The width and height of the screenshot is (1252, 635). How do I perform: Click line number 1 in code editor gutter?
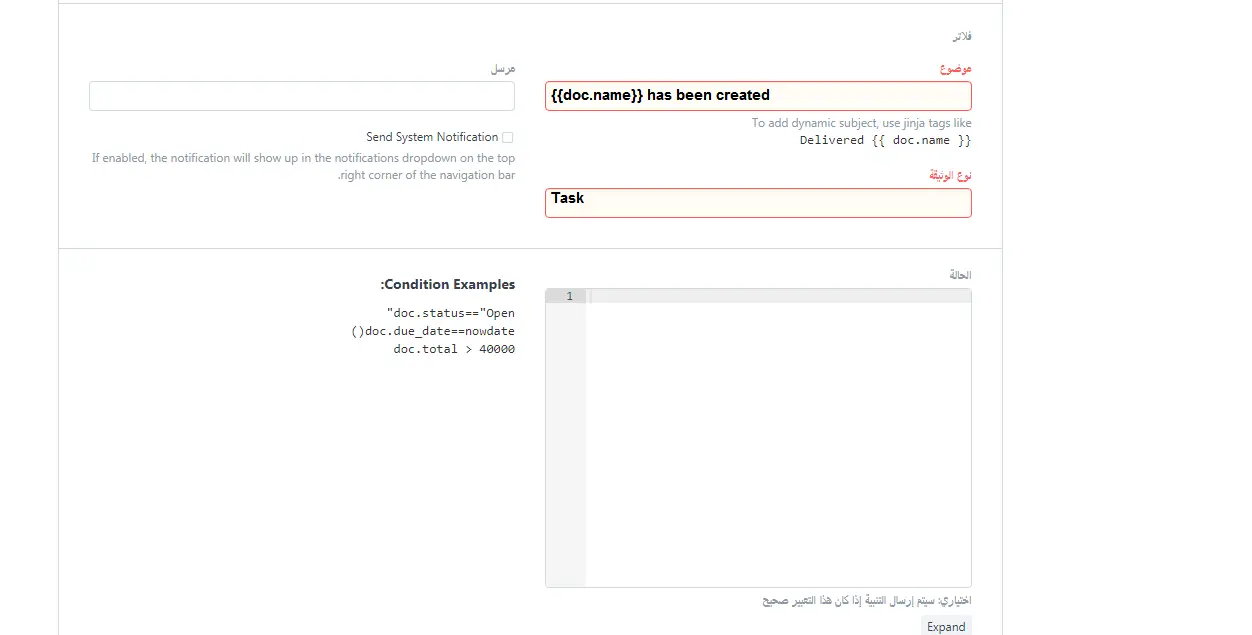[x=570, y=296]
